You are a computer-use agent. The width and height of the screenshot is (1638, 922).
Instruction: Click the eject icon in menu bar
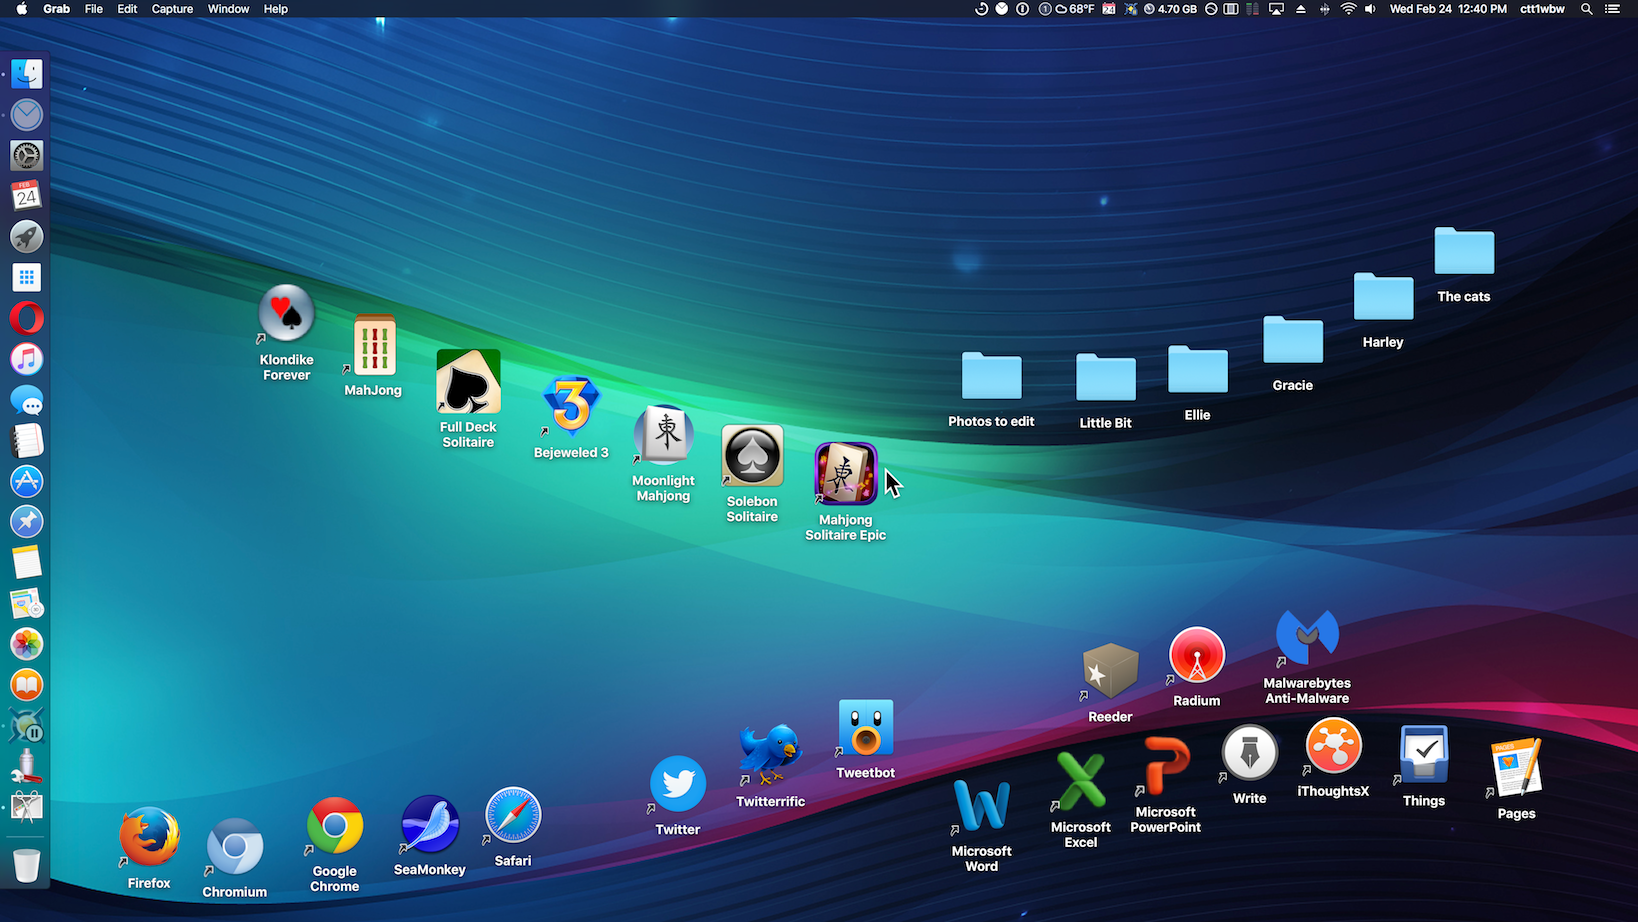point(1300,9)
